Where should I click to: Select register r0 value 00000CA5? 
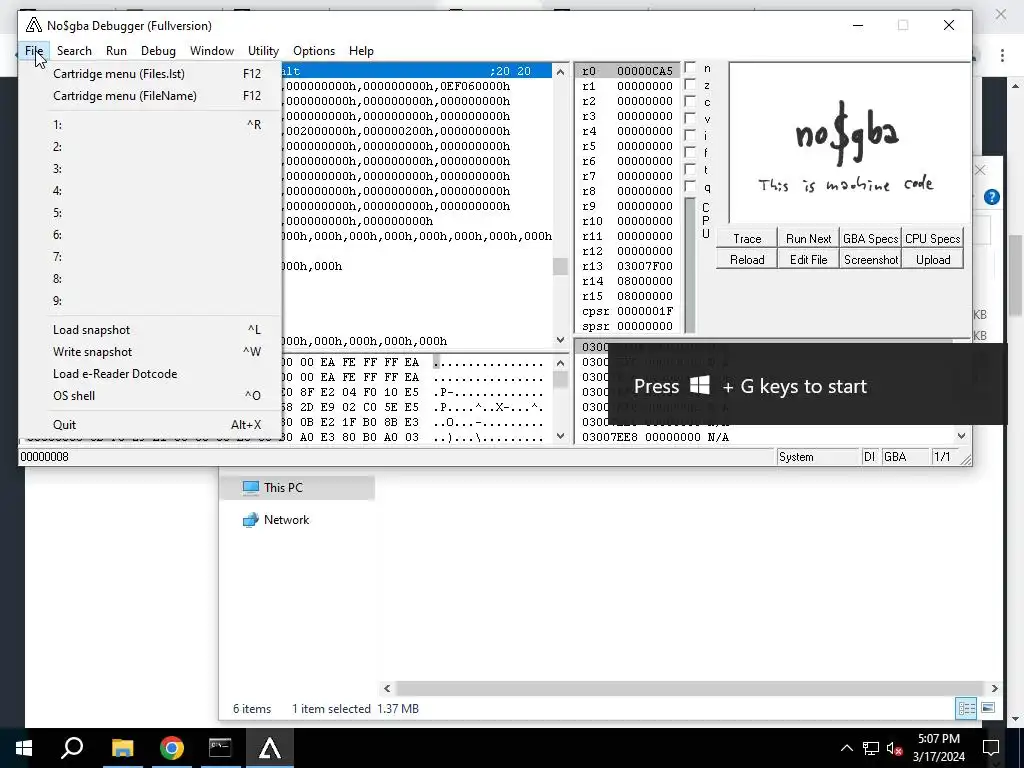click(x=645, y=71)
